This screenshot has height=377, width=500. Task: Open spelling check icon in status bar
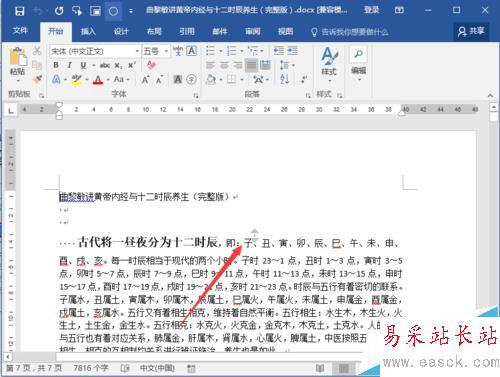tap(125, 368)
